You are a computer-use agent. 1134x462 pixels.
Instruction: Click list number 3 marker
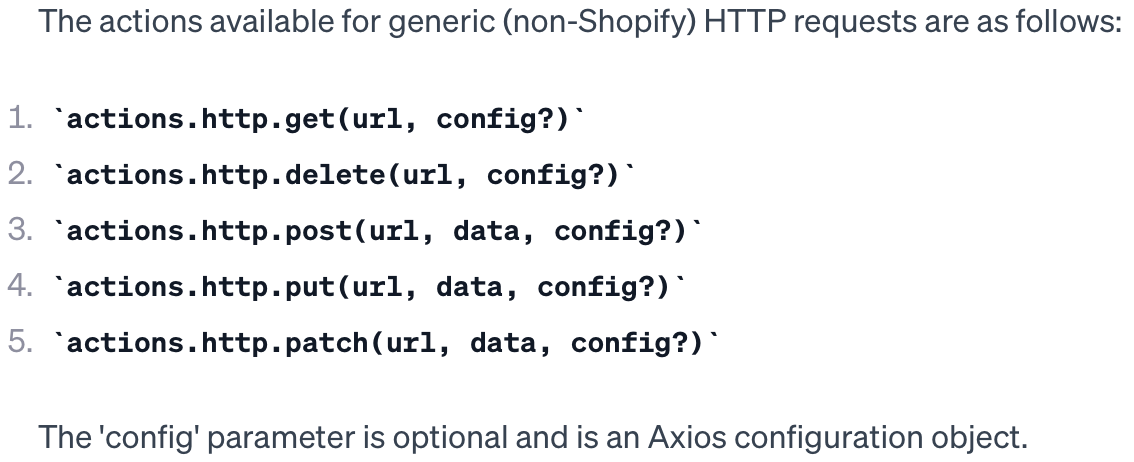coord(20,230)
